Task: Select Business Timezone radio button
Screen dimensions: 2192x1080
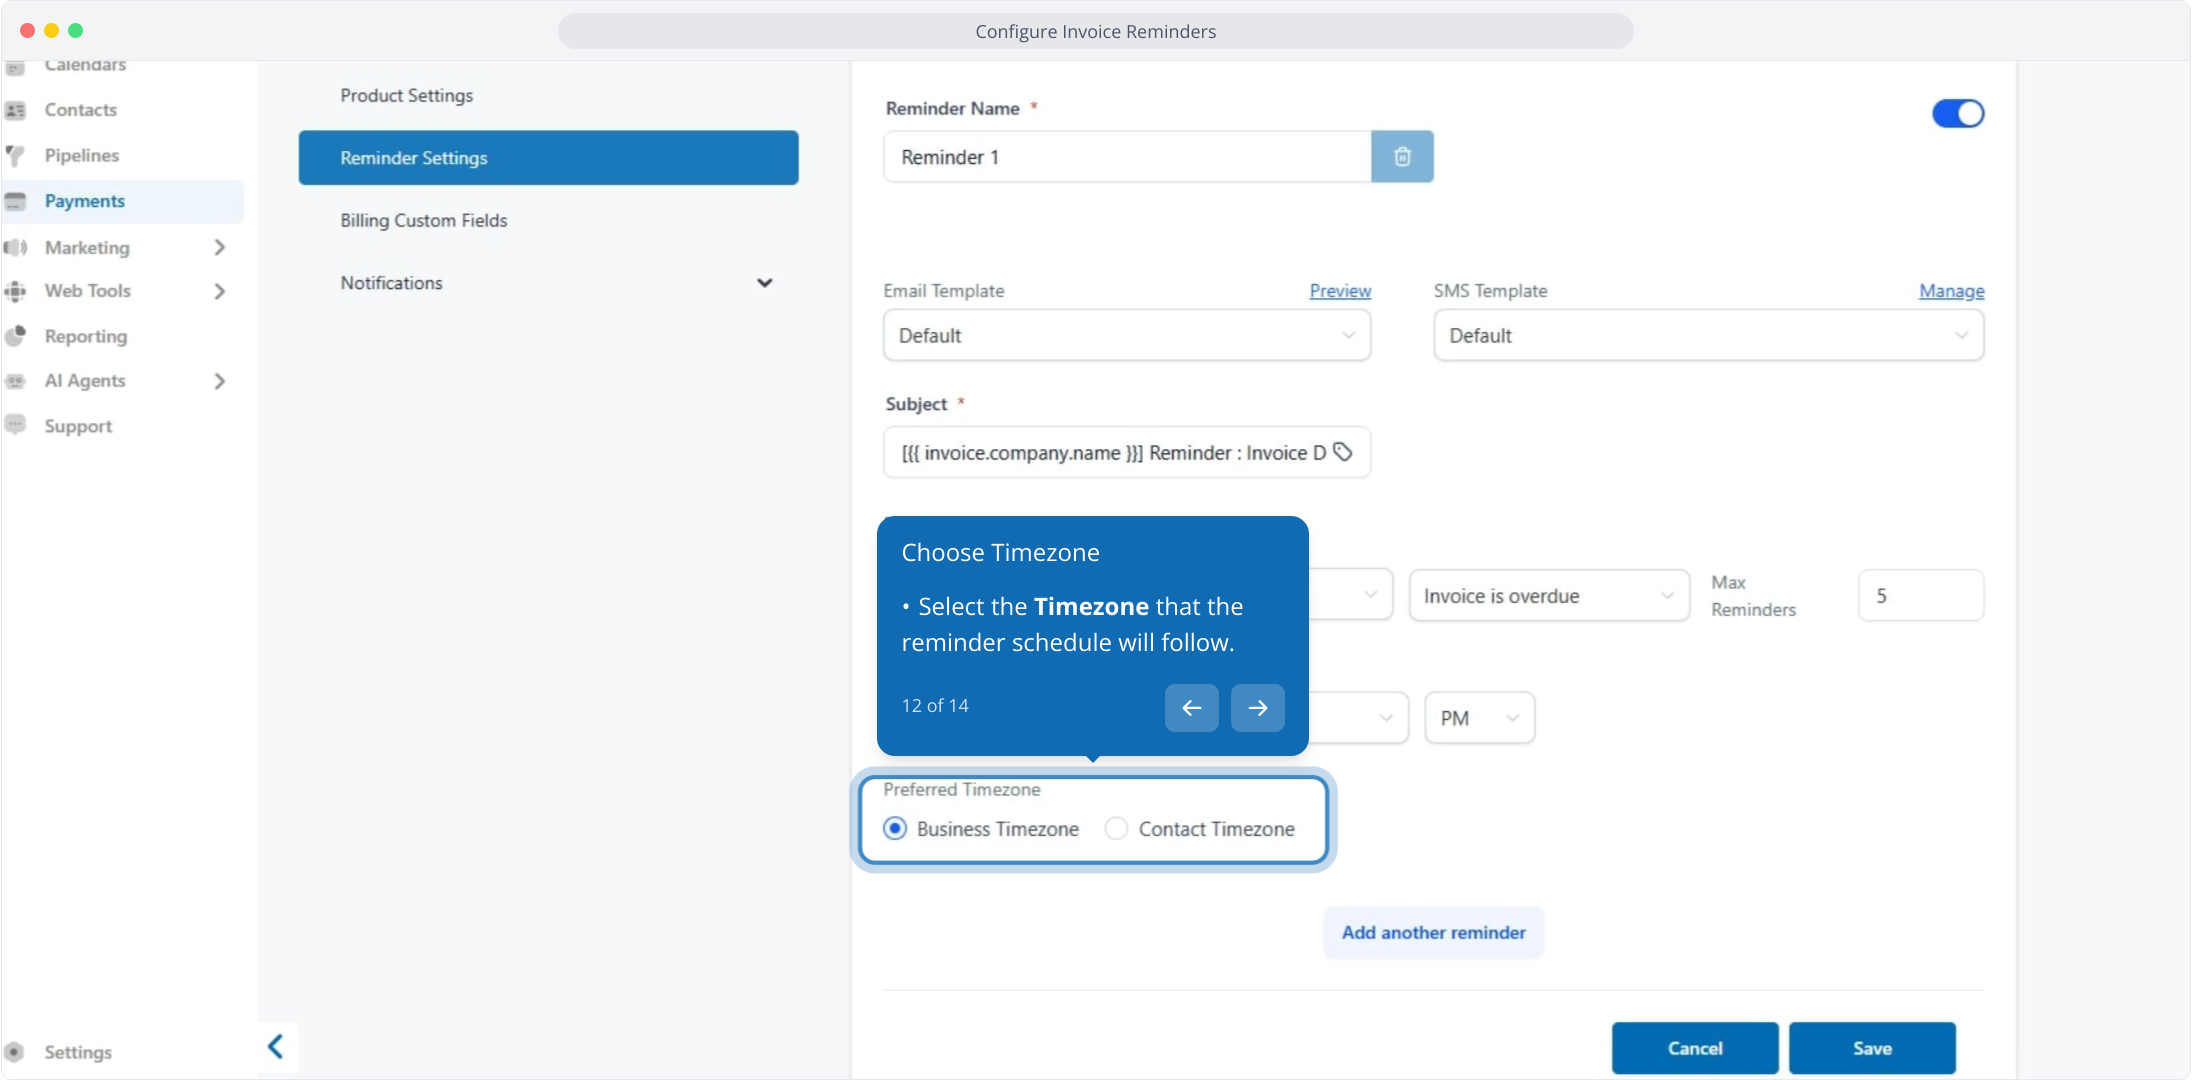Action: pos(895,829)
